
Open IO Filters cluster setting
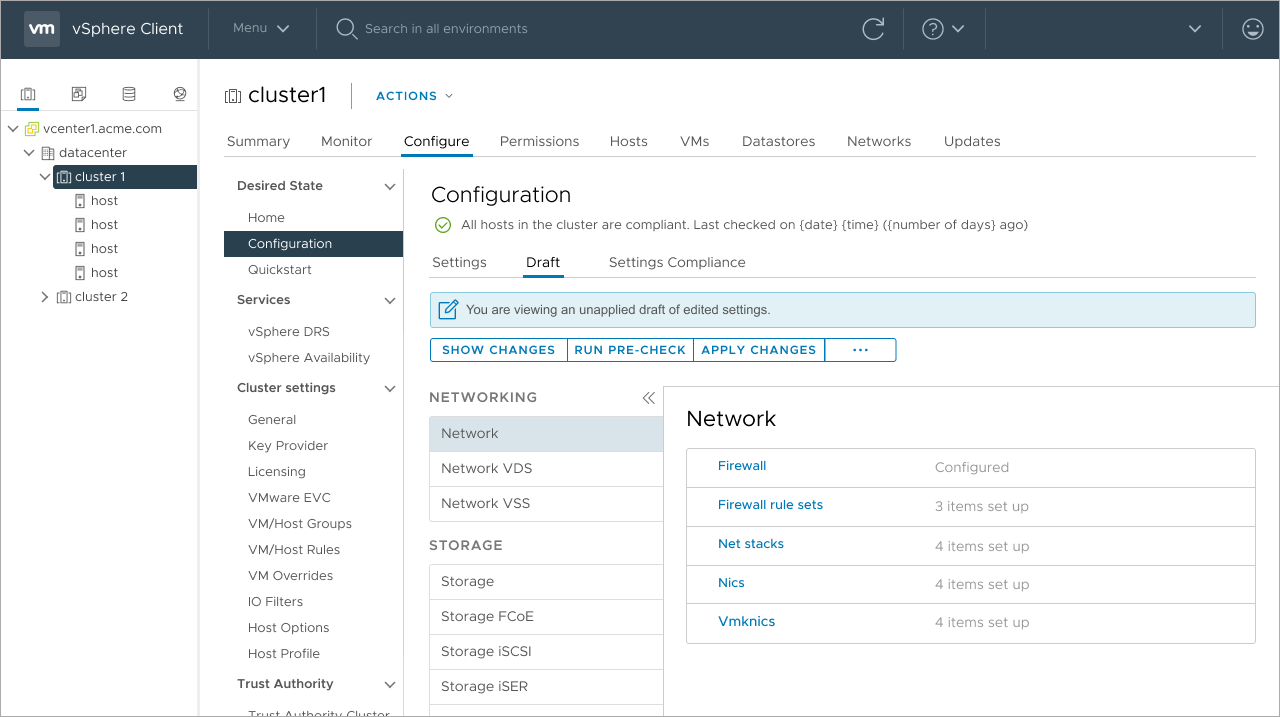click(275, 602)
